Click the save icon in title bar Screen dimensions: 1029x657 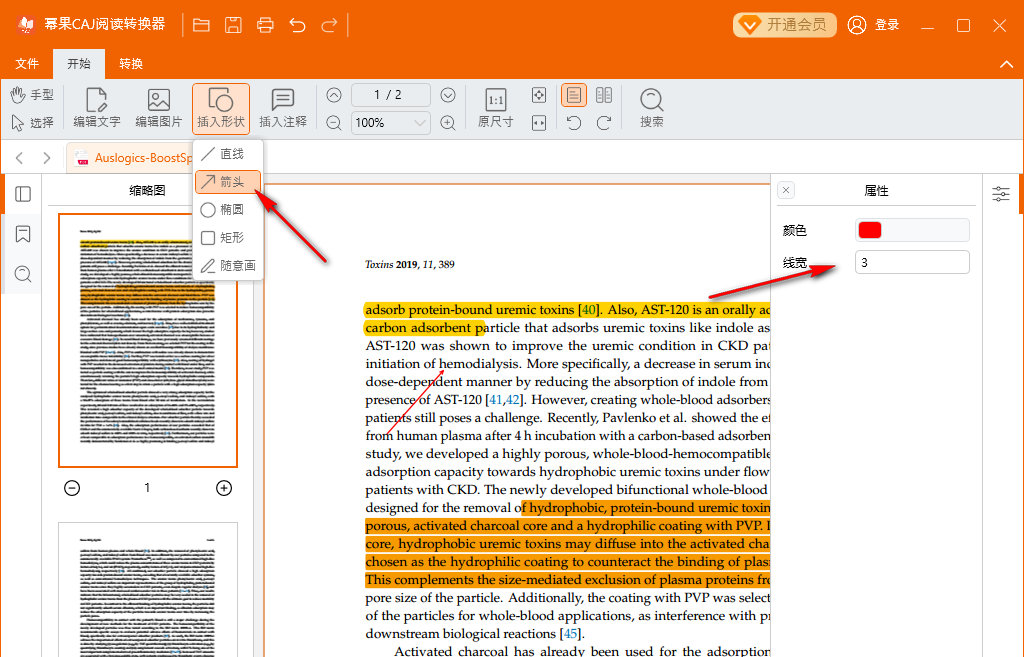pyautogui.click(x=233, y=25)
